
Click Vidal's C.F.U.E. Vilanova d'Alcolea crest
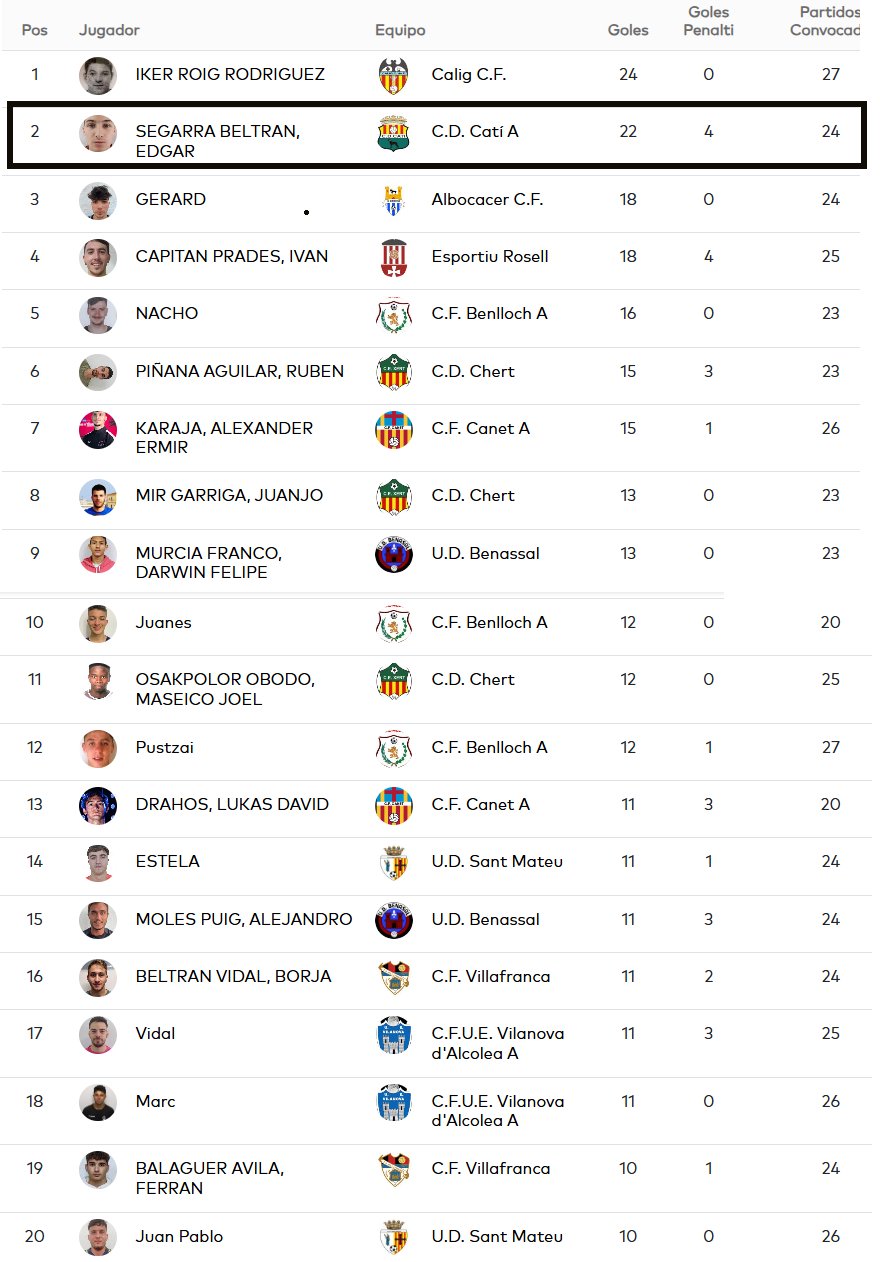coord(394,1034)
